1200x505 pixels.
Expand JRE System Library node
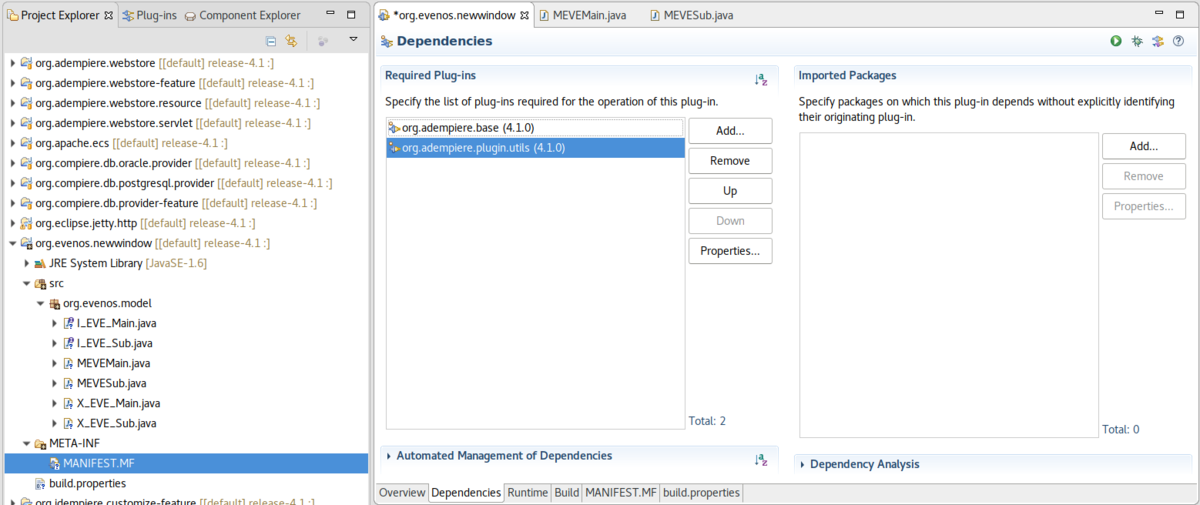tap(27, 263)
